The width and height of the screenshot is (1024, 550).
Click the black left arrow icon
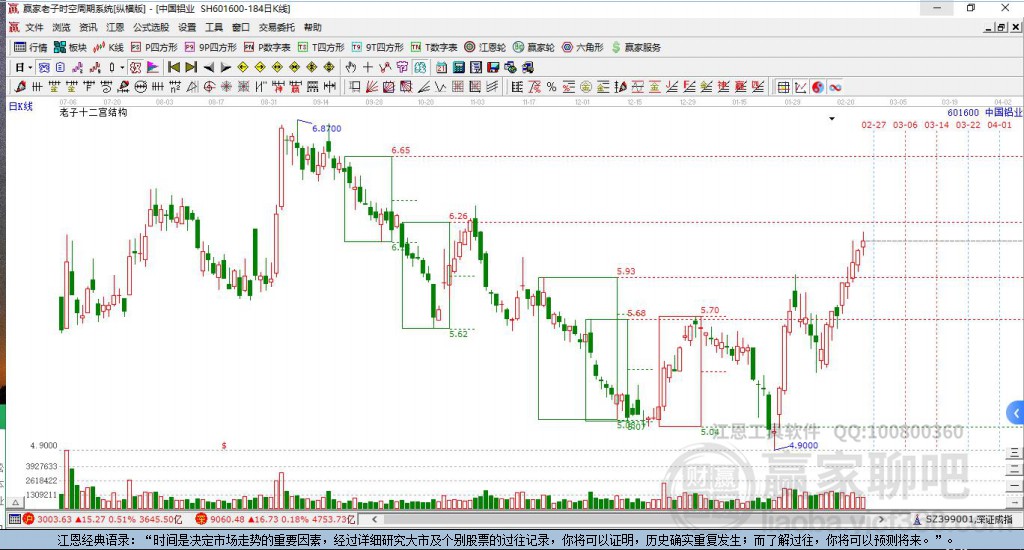[x=208, y=67]
